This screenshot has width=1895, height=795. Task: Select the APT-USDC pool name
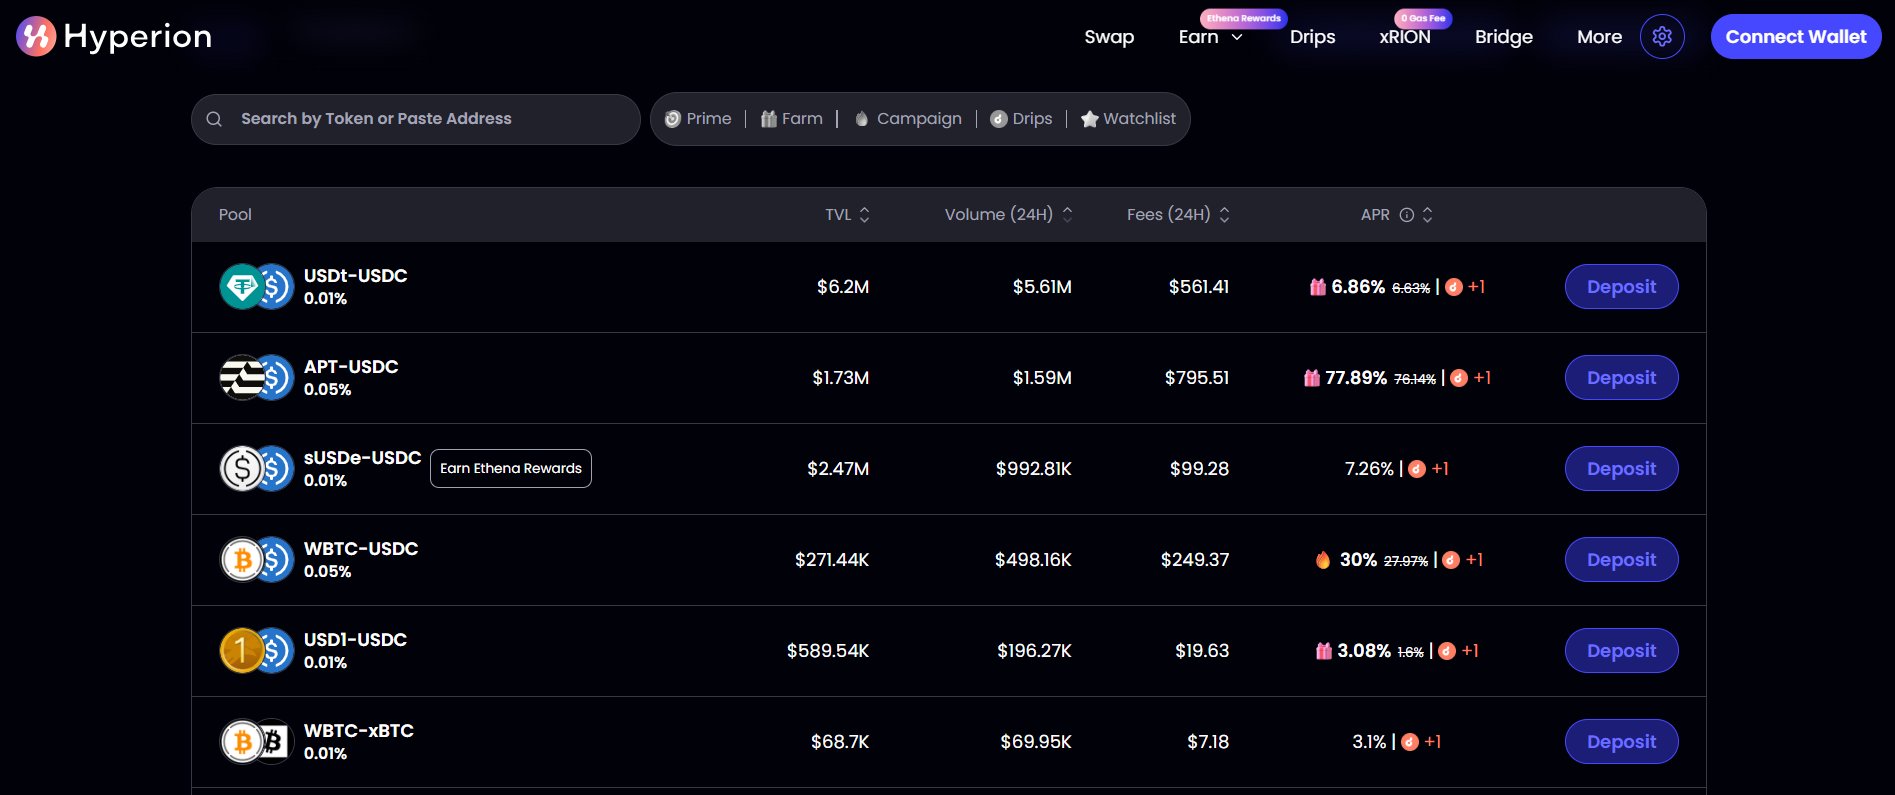pos(351,367)
